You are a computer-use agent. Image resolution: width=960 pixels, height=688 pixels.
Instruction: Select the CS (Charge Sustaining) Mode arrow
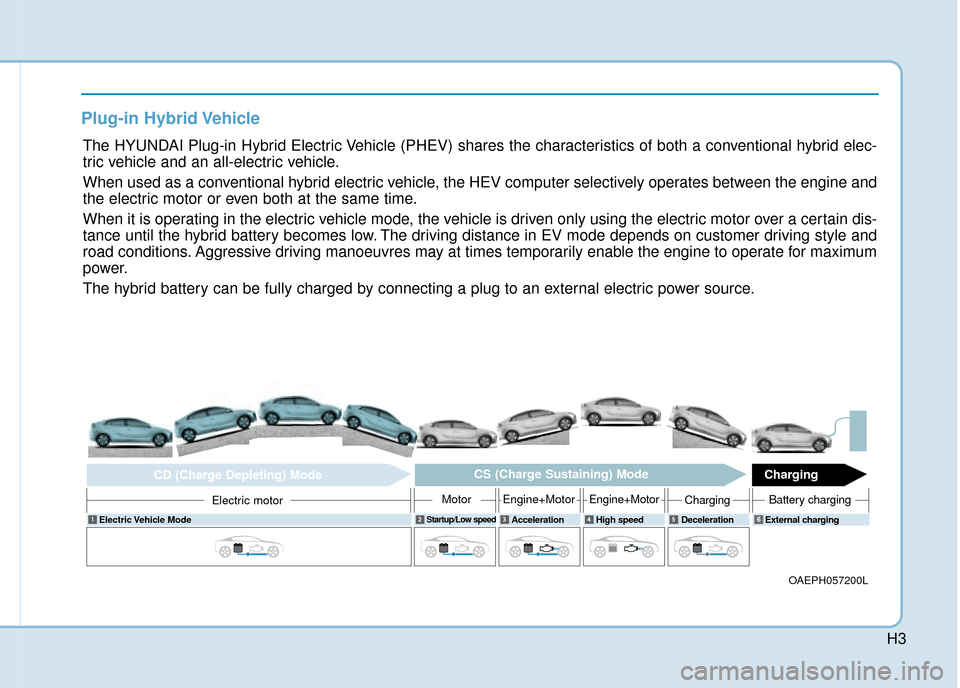click(x=580, y=474)
